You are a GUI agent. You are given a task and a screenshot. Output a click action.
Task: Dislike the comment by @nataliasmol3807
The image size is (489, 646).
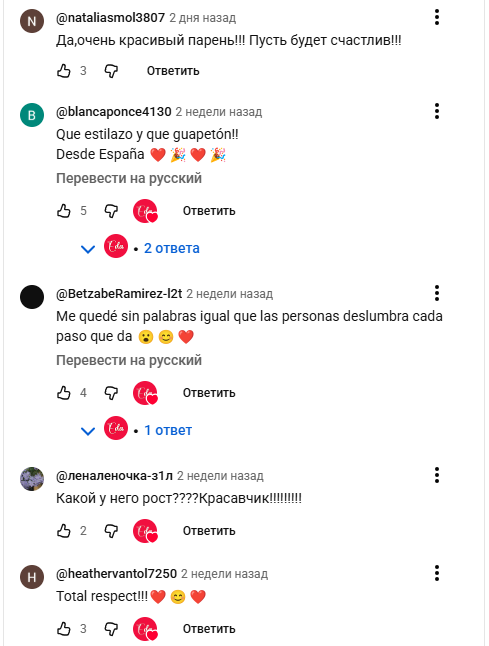(111, 71)
